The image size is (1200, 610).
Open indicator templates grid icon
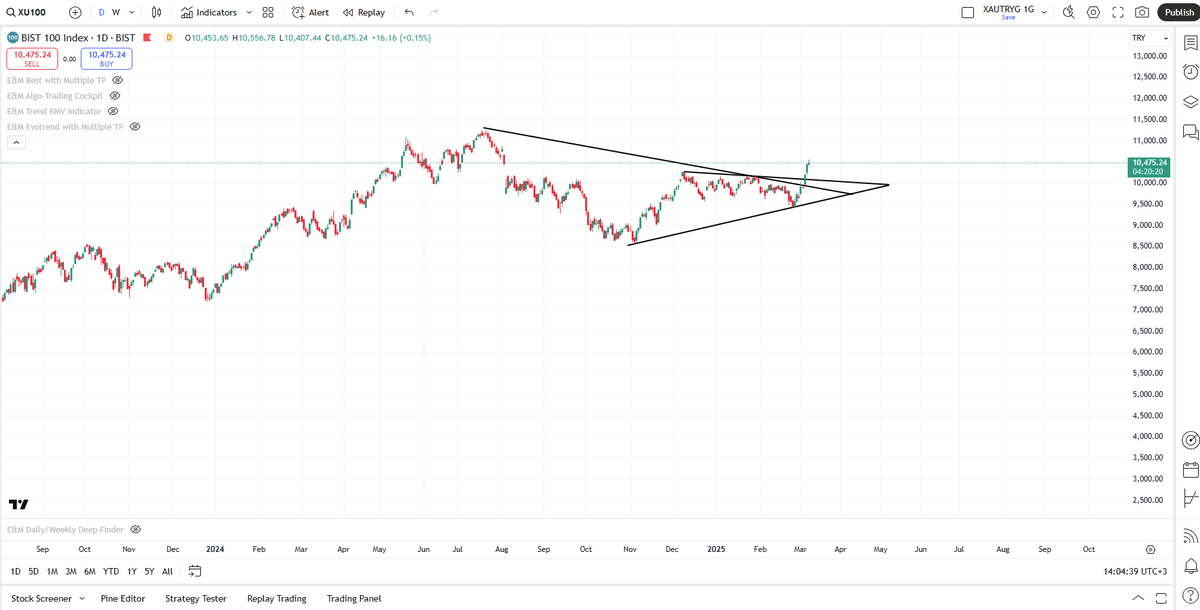pos(268,12)
